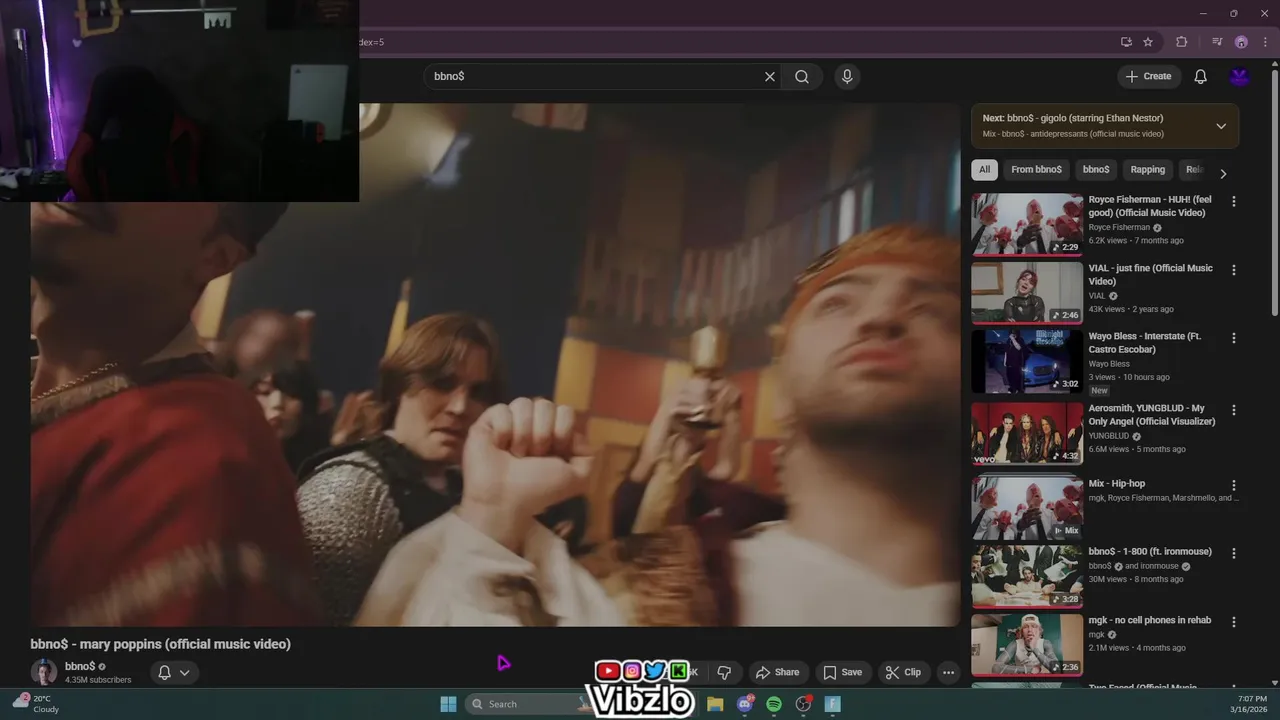The height and width of the screenshot is (720, 1280).
Task: Open options for Aerosmith My Only Angel
Action: pyautogui.click(x=1233, y=410)
